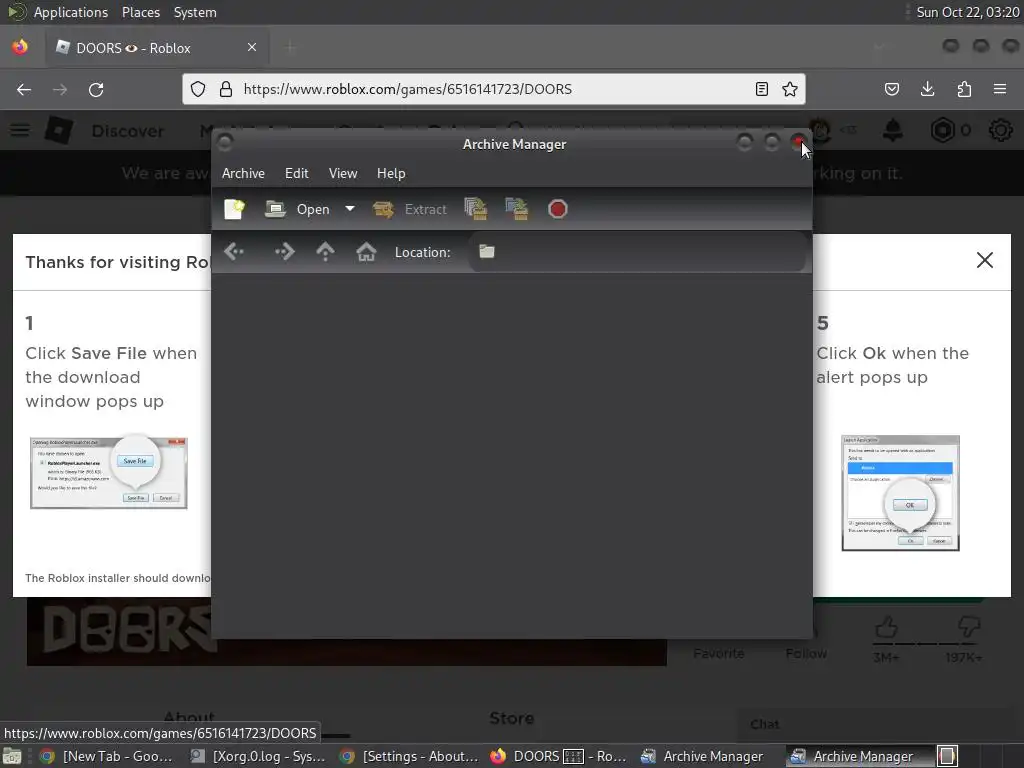Image resolution: width=1024 pixels, height=768 pixels.
Task: Bookmark this page with the star
Action: click(790, 89)
